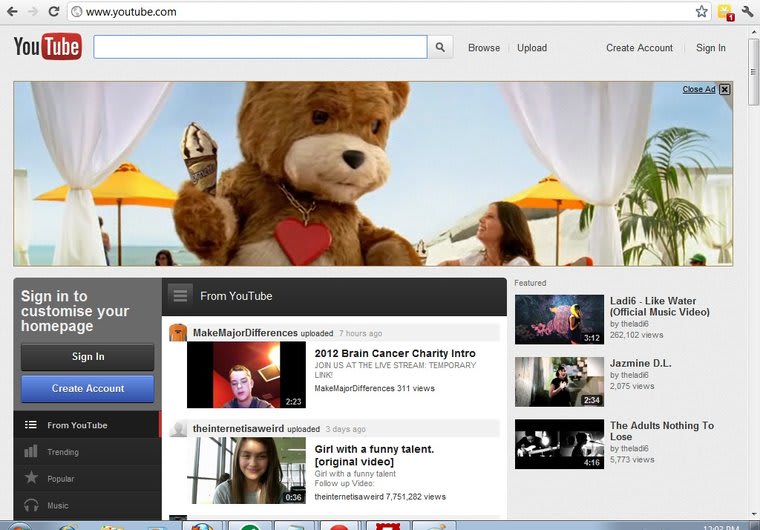Click the YouTube logo

click(x=48, y=47)
